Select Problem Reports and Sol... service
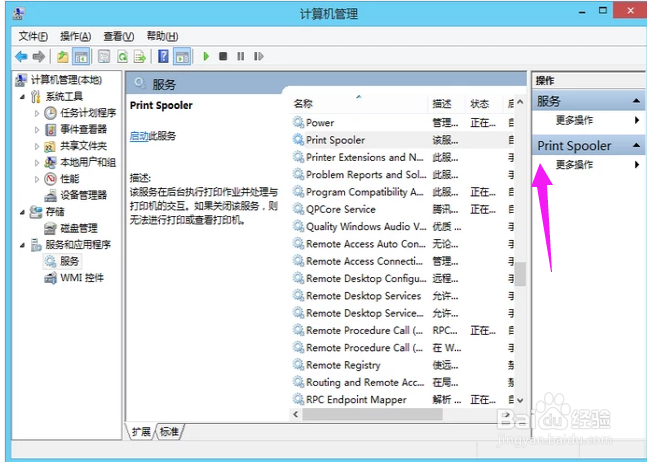The width and height of the screenshot is (647, 462). pos(402,174)
